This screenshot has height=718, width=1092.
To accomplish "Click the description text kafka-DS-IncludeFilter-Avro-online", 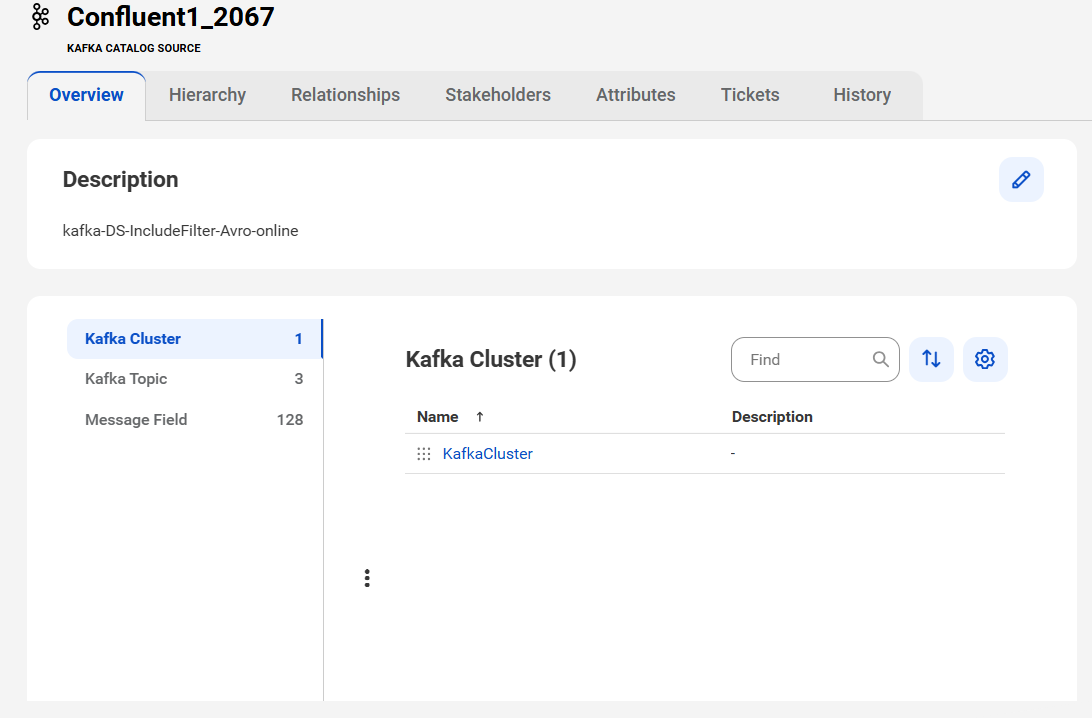I will click(180, 231).
